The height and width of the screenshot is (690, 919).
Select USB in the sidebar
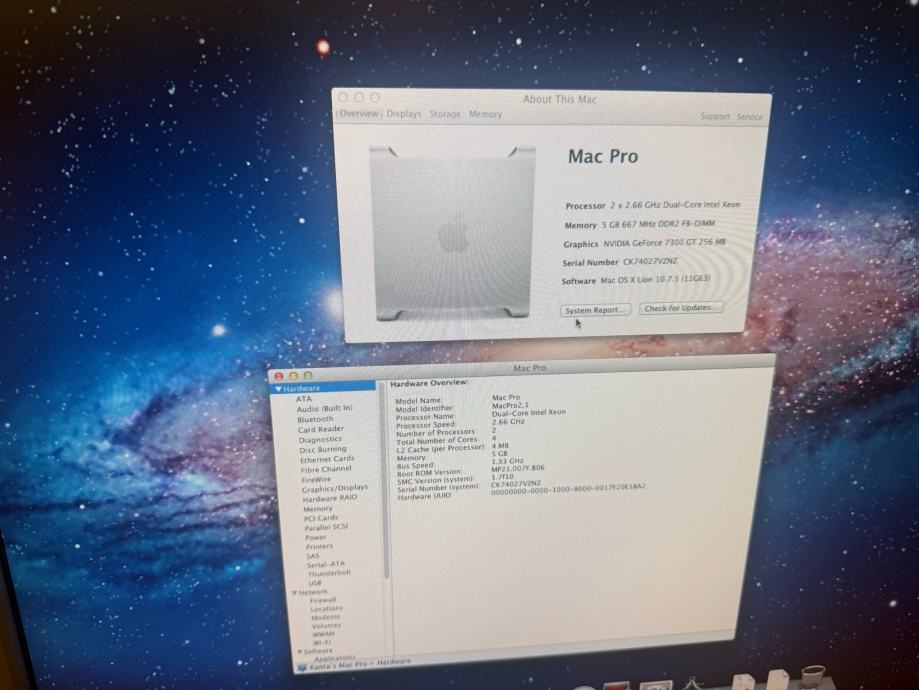[315, 583]
